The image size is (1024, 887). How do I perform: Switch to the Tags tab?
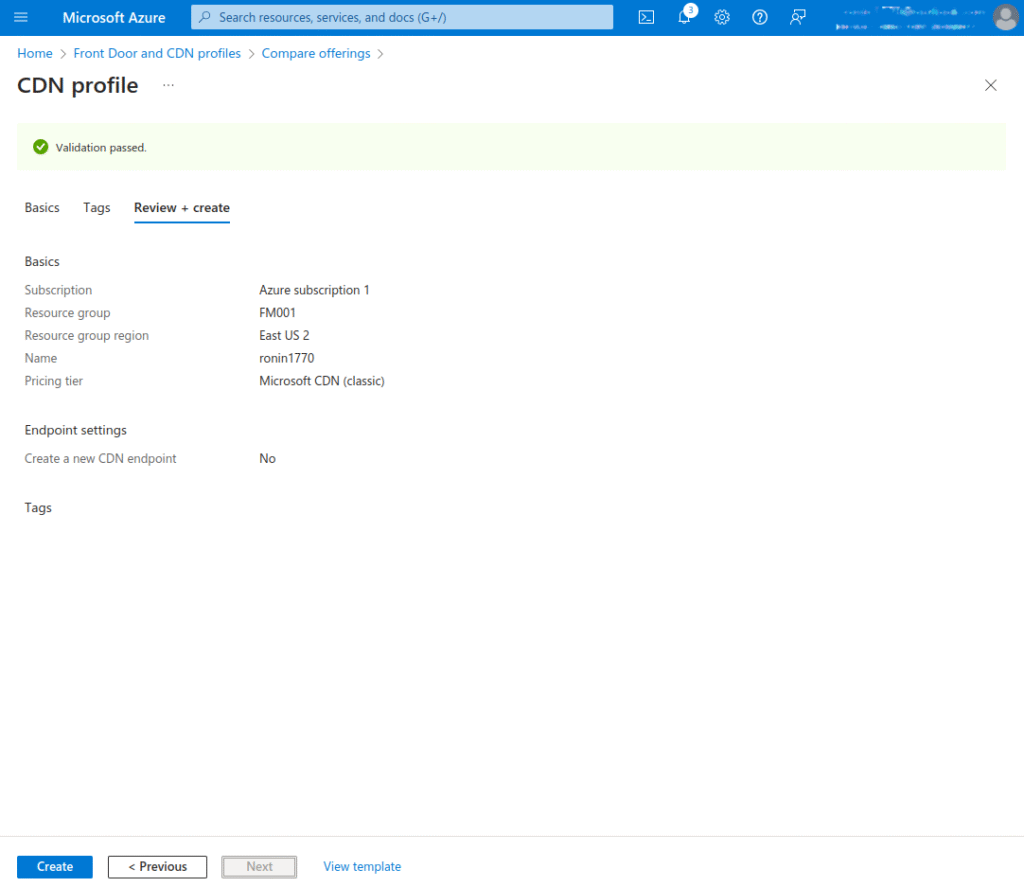coord(97,208)
